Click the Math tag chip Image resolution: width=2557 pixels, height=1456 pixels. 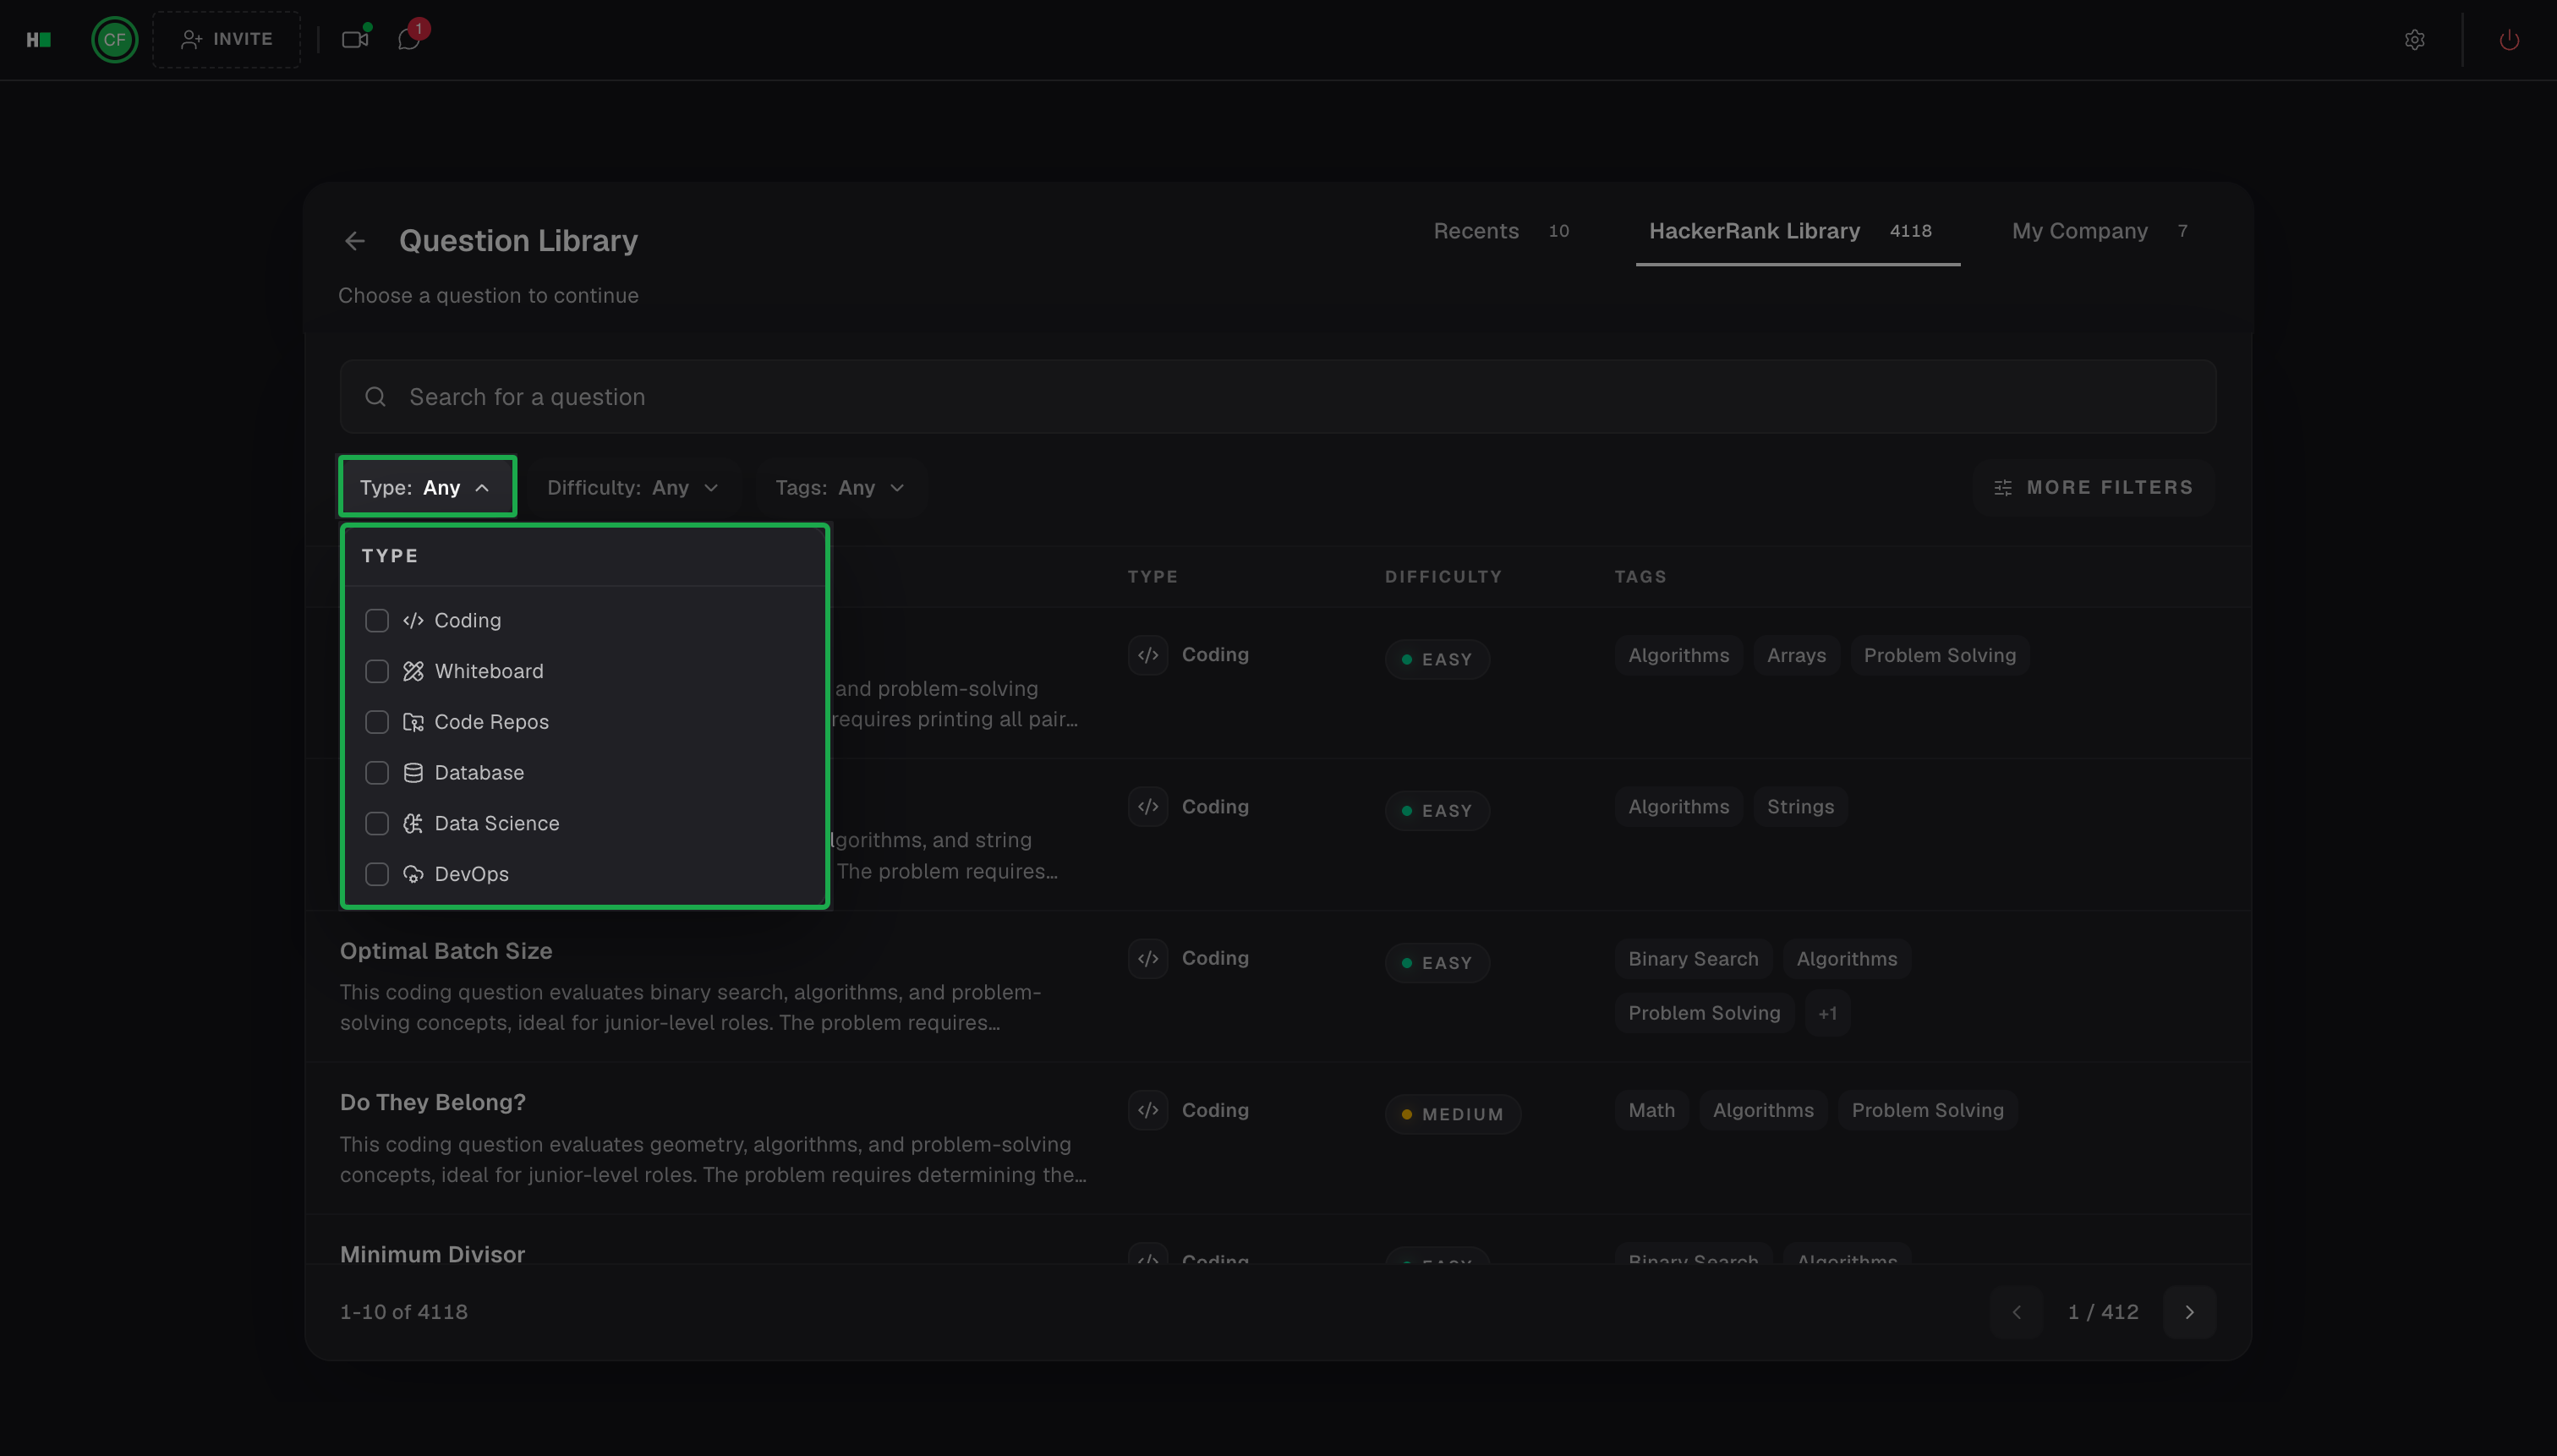(x=1651, y=1110)
